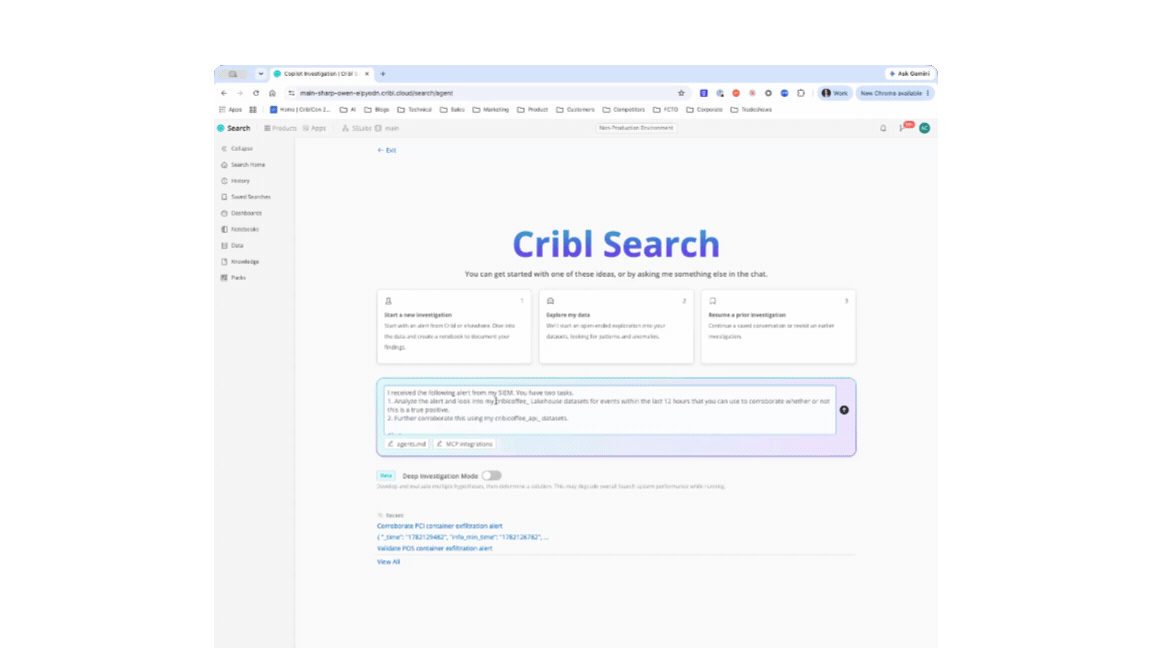Click MCP integrations button
The image size is (1152, 648).
[x=464, y=444]
